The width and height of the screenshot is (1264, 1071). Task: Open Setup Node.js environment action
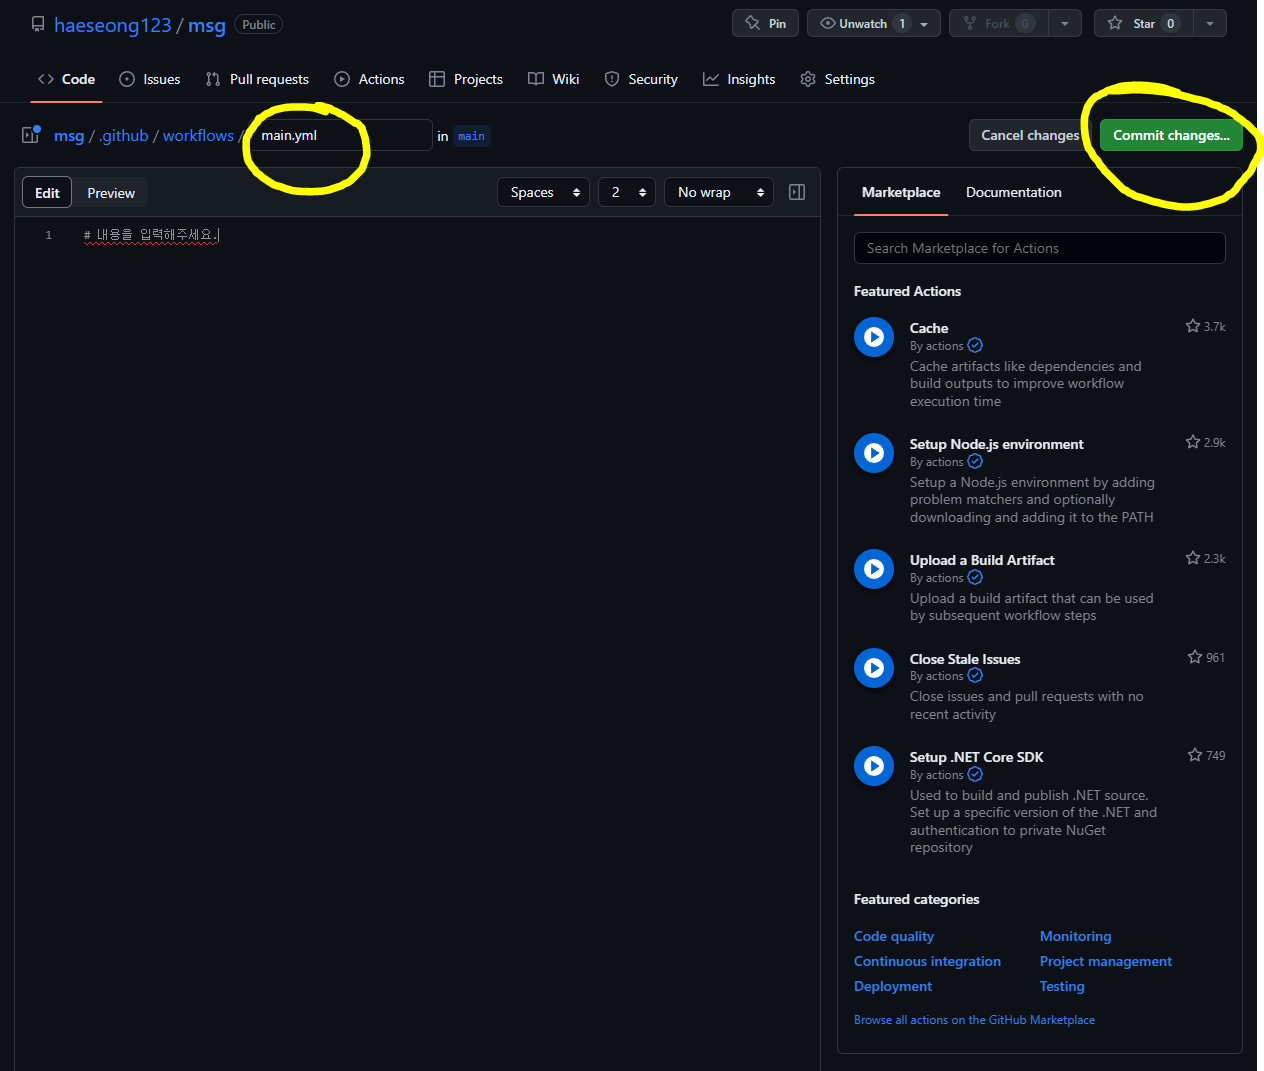coord(997,444)
